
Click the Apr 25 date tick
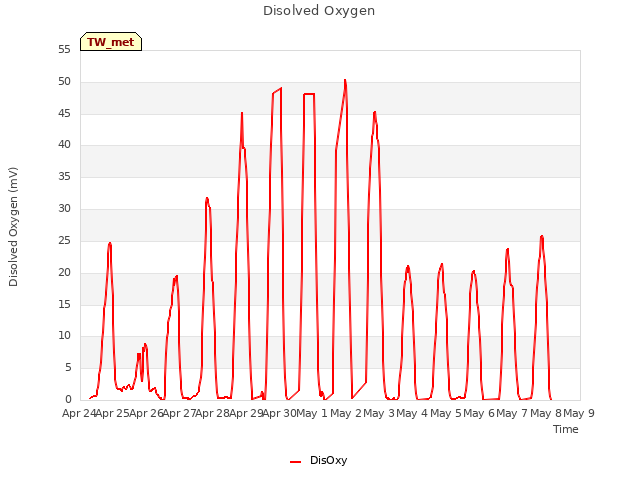112,413
